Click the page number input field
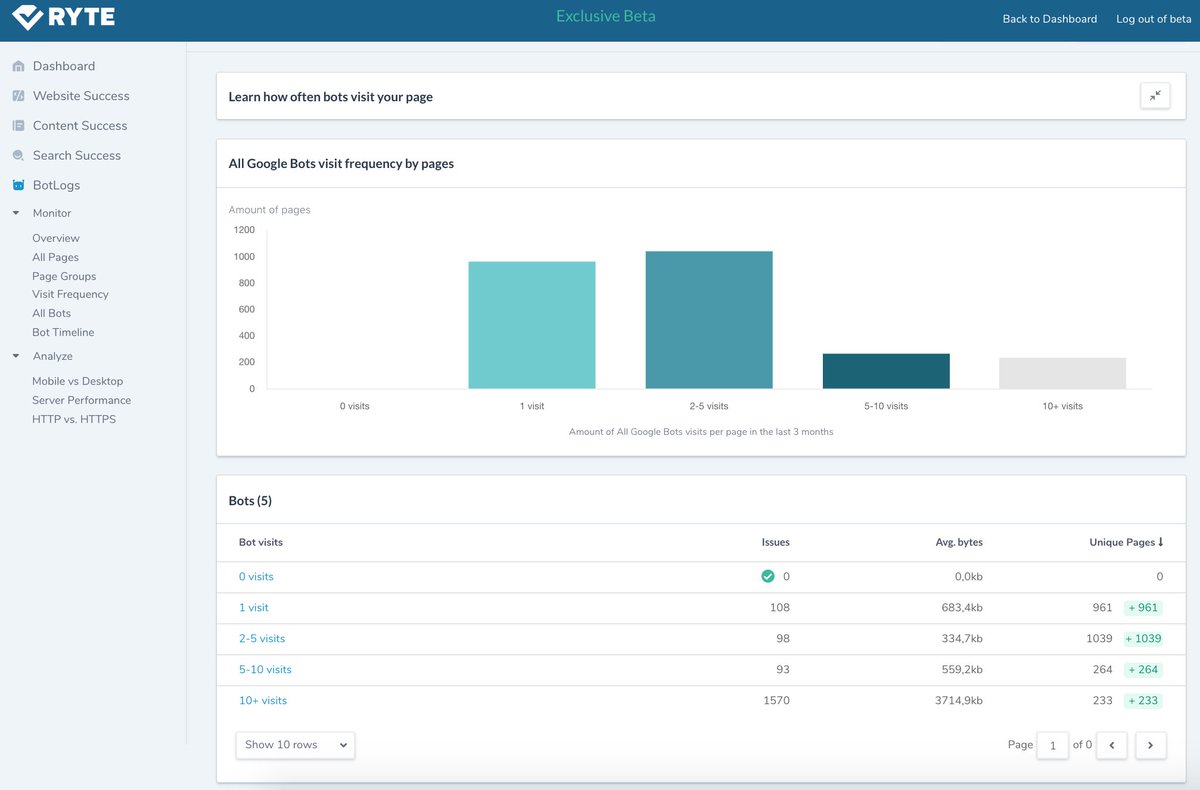The height and width of the screenshot is (790, 1200). 1053,745
